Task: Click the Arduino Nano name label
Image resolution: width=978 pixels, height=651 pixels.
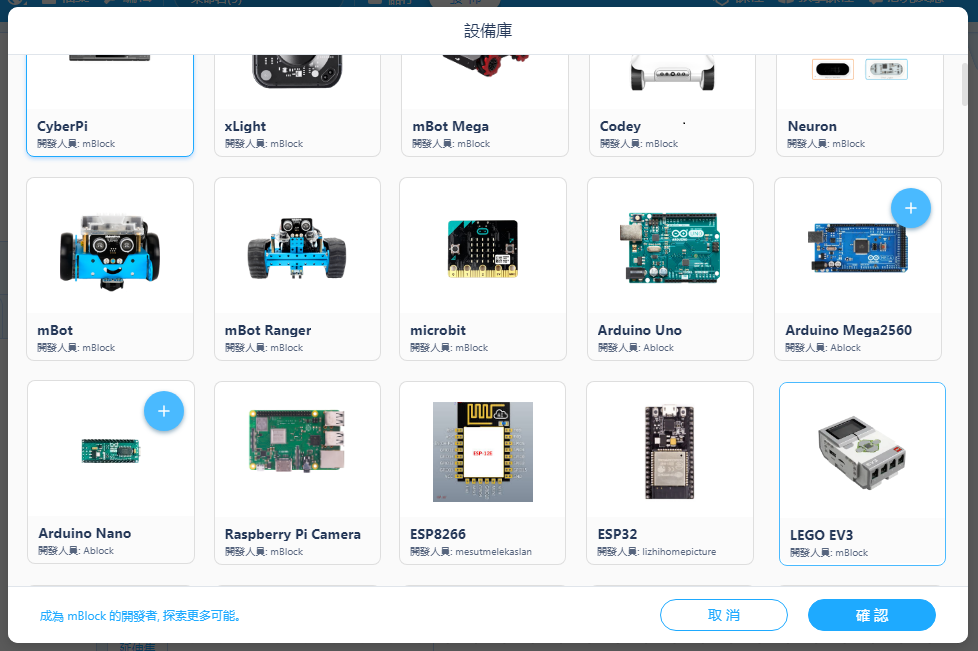Action: pyautogui.click(x=85, y=533)
